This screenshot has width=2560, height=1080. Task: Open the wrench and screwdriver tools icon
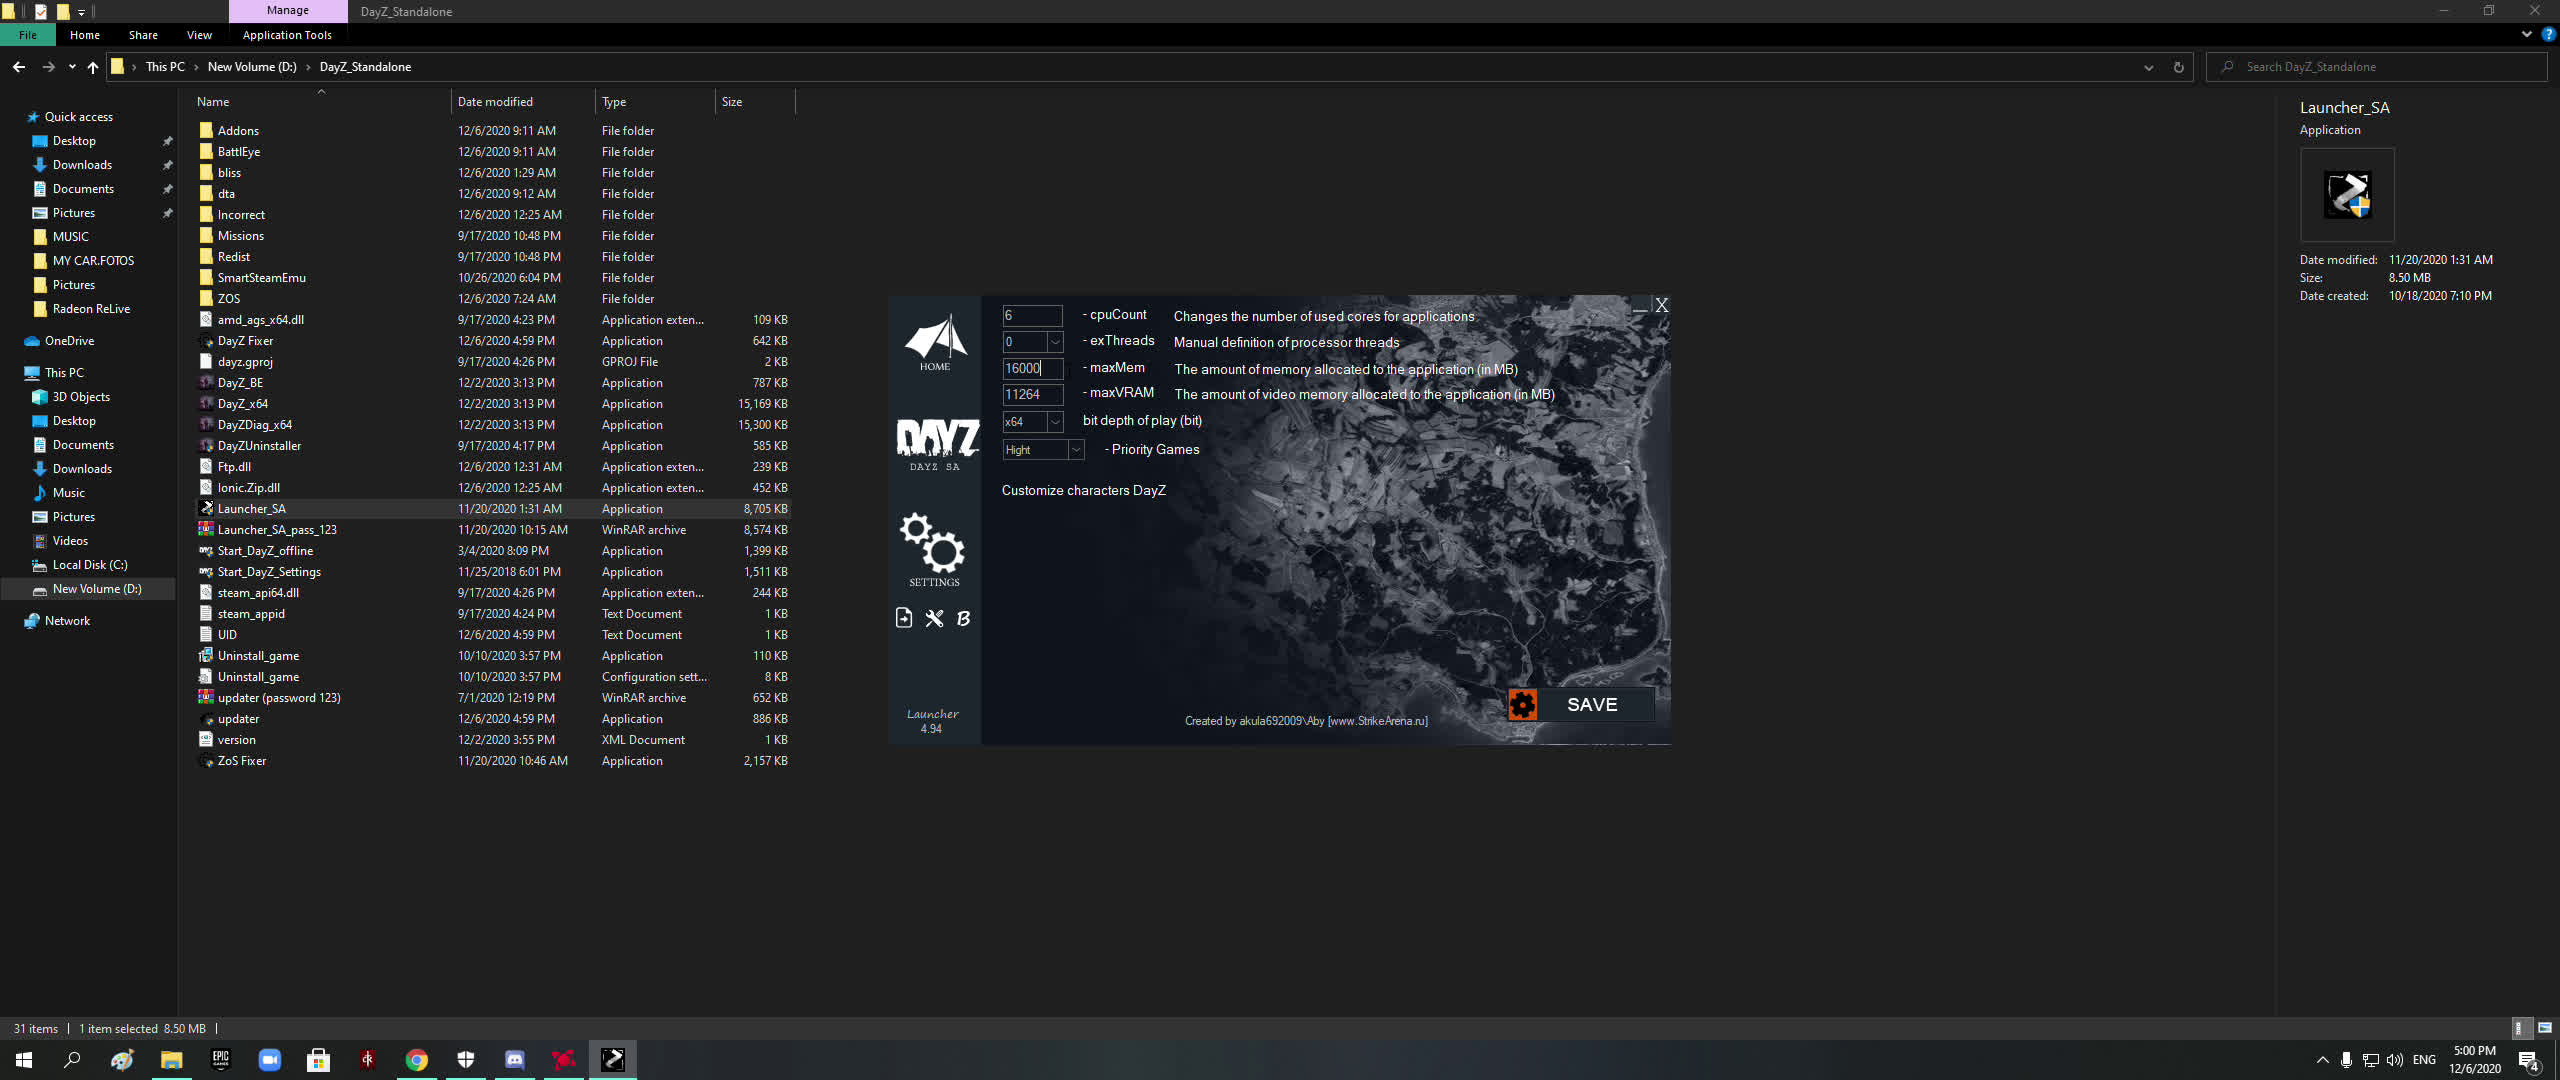tap(933, 618)
